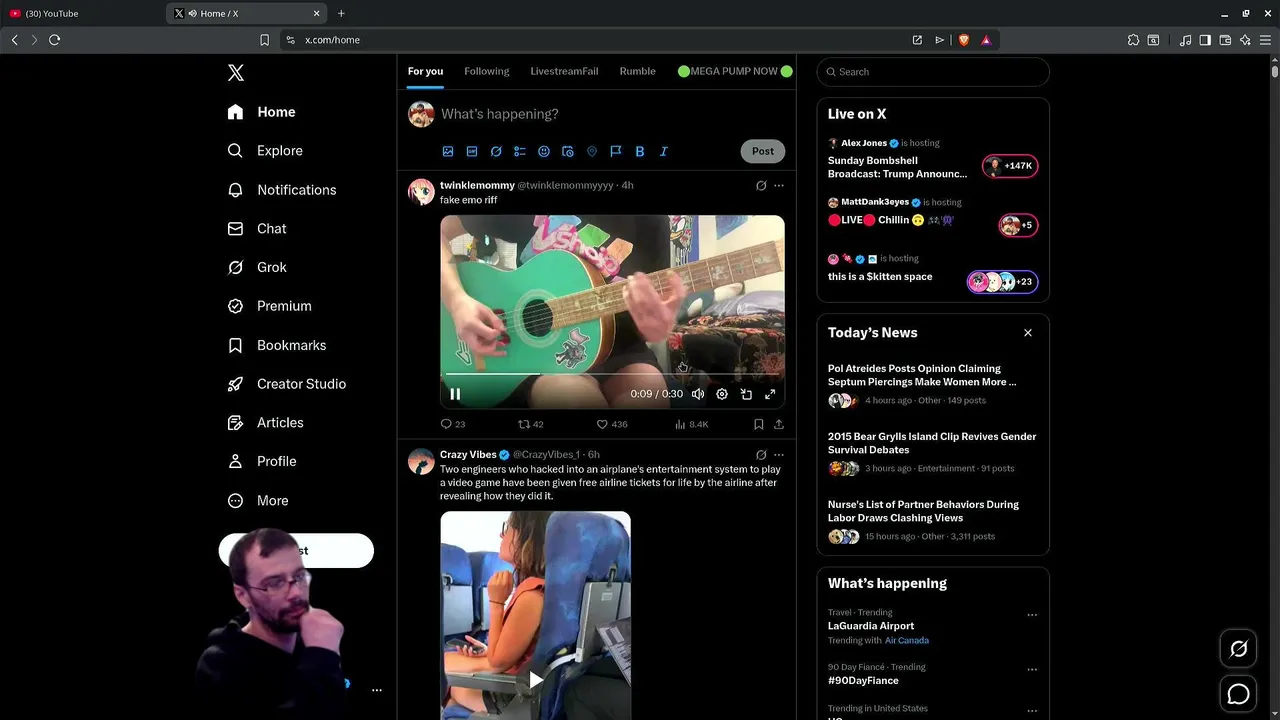1280x720 pixels.
Task: Click the X logo in the sidebar
Action: point(236,73)
